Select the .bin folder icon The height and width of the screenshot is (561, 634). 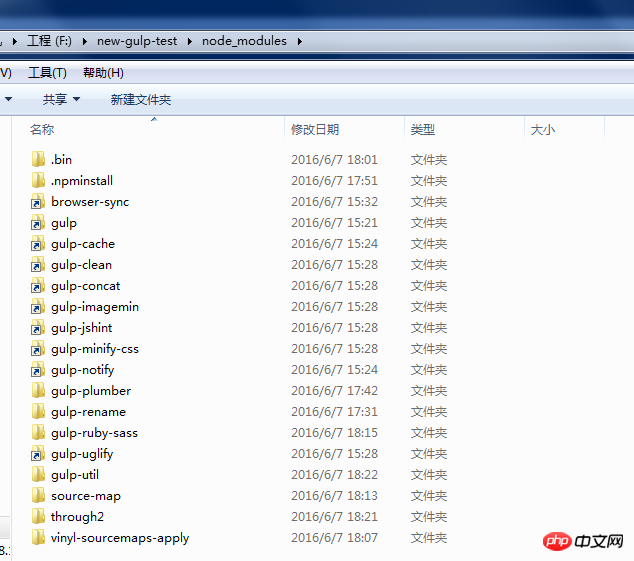click(38, 159)
